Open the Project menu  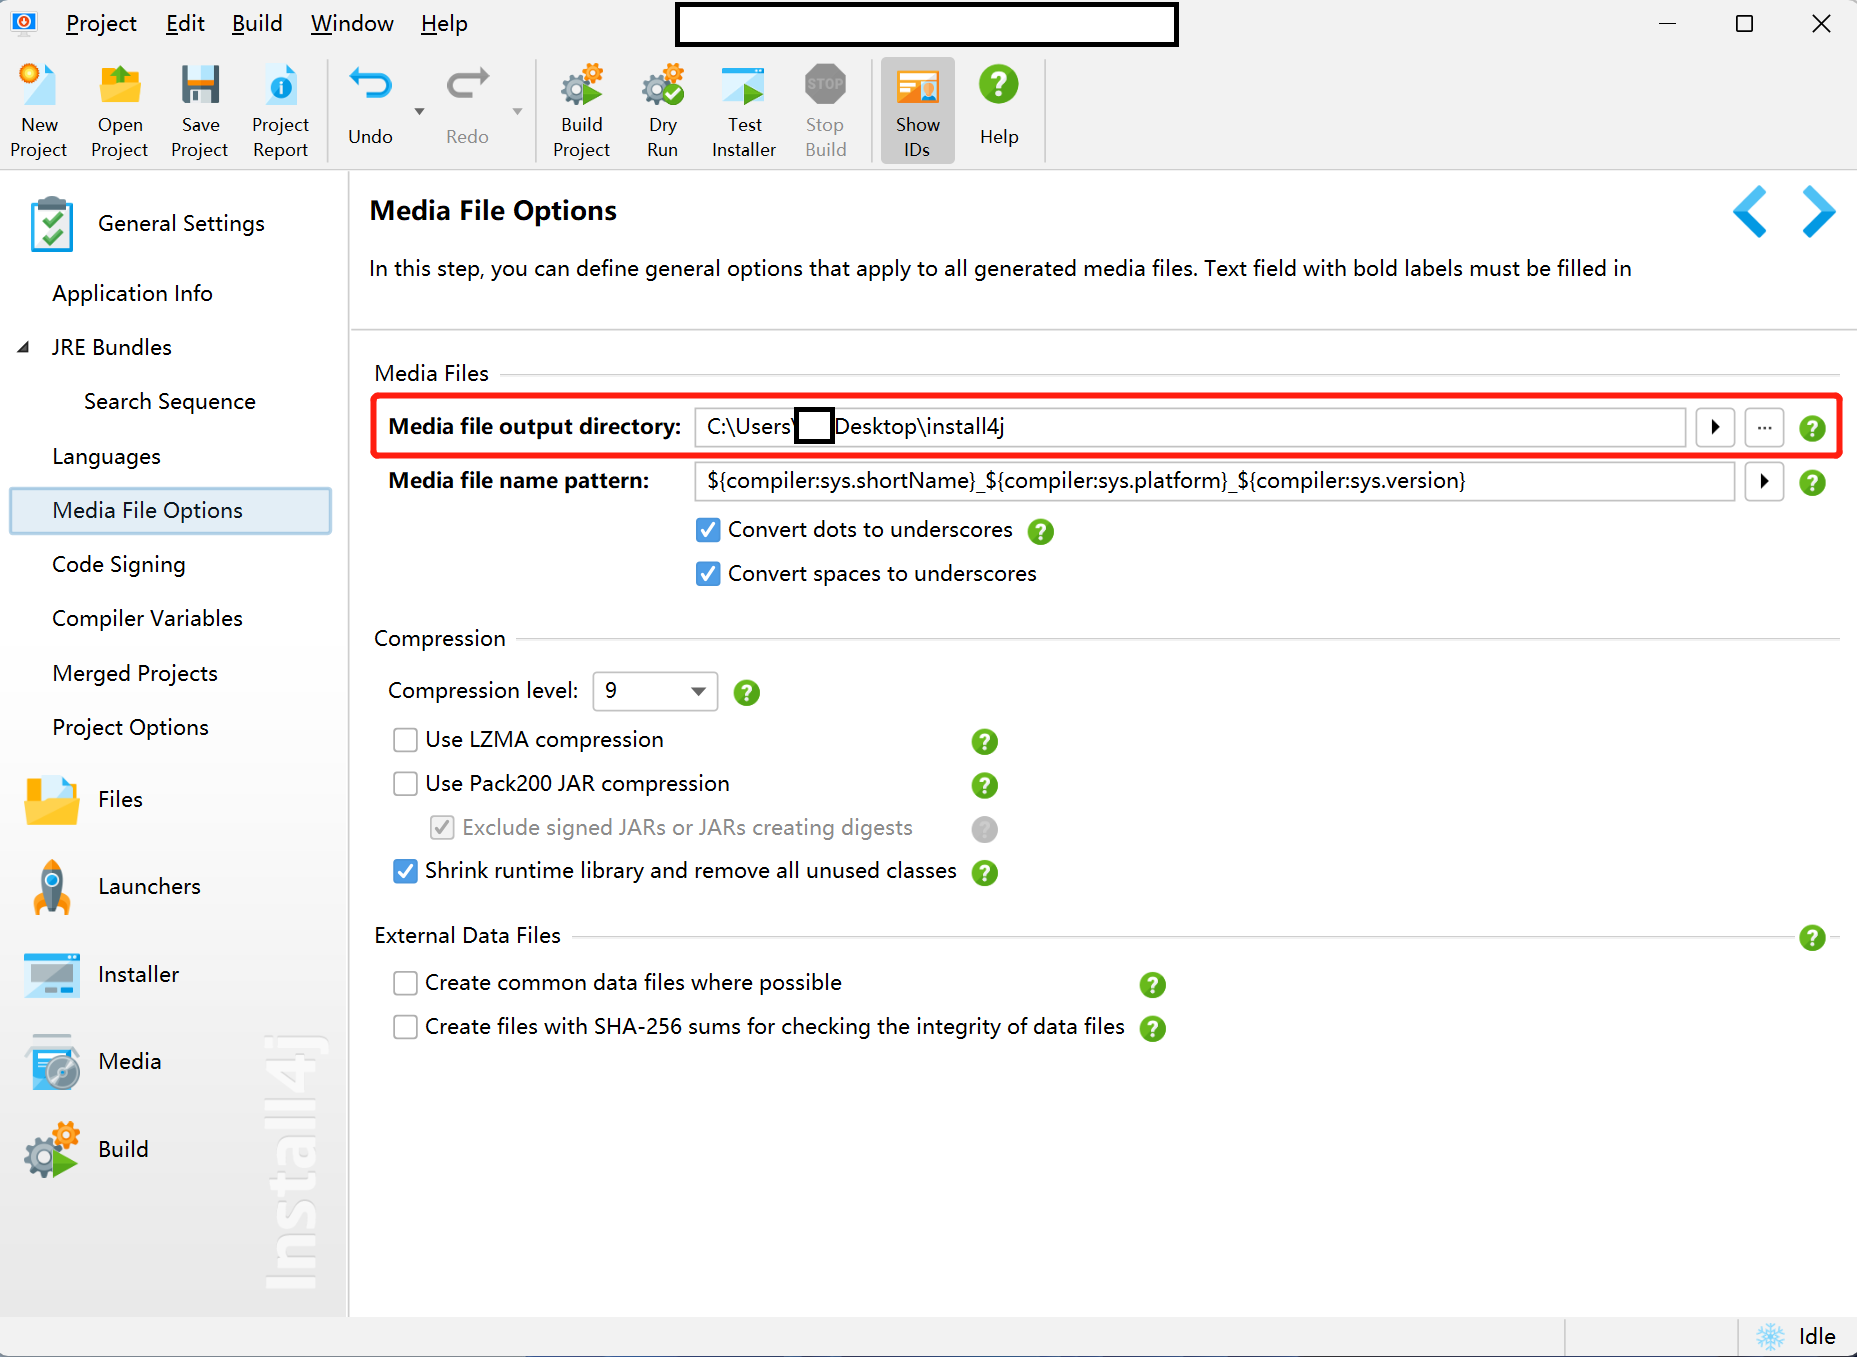pyautogui.click(x=101, y=23)
